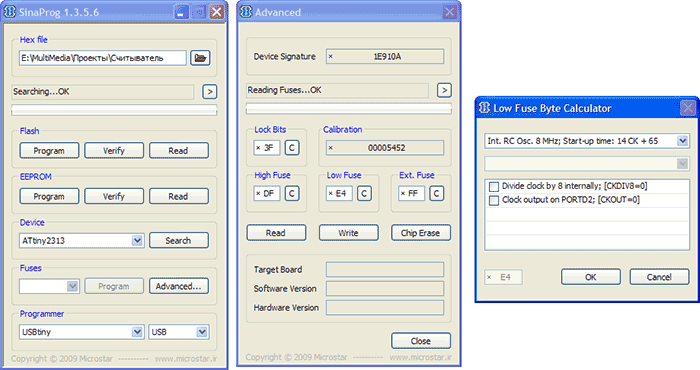
Task: Close the SinaProg main window
Action: [x=217, y=12]
